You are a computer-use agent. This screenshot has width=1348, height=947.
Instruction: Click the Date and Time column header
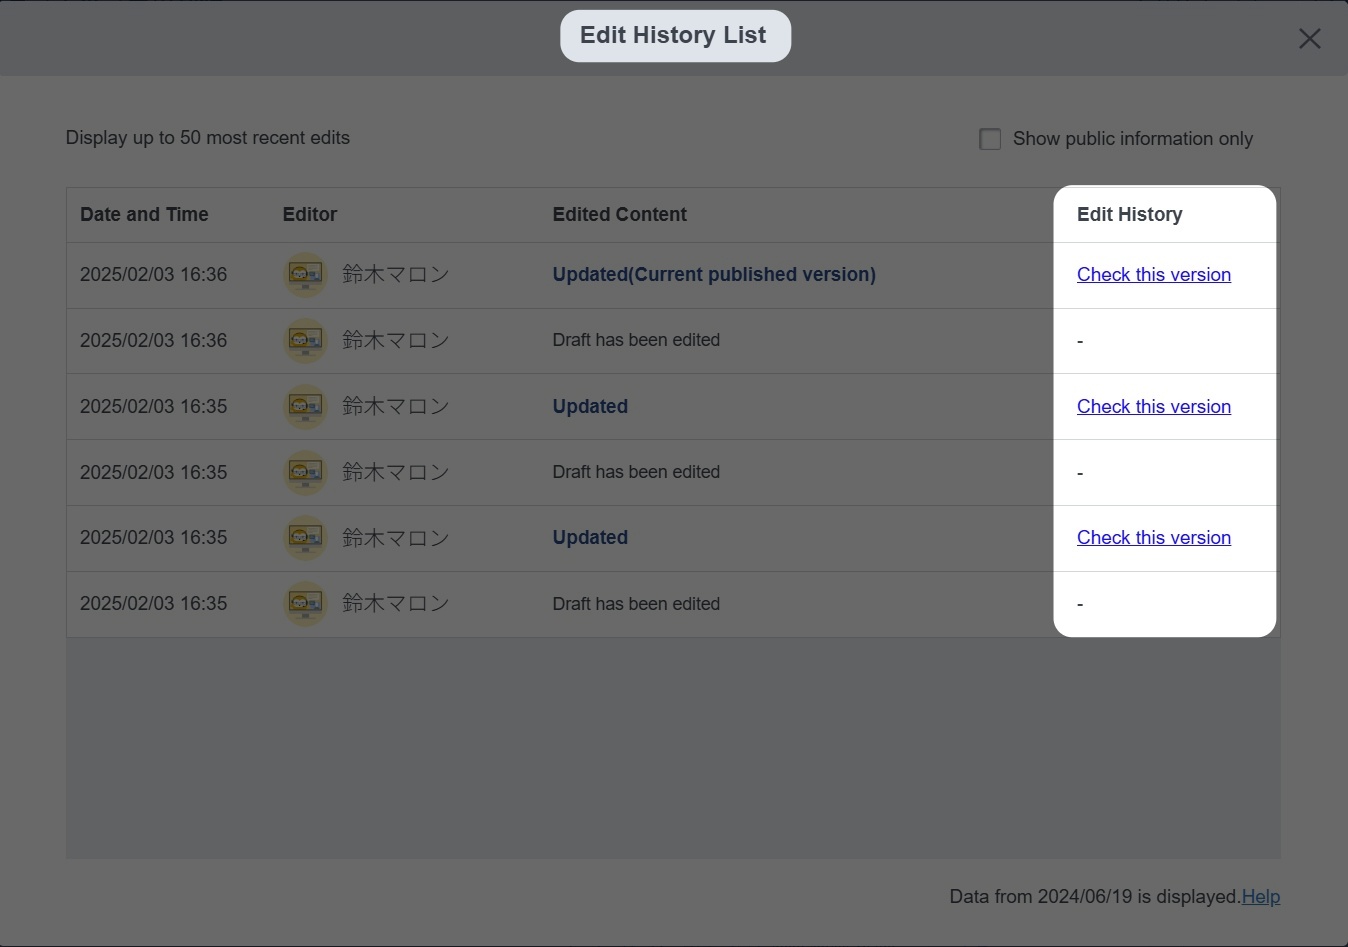point(144,214)
